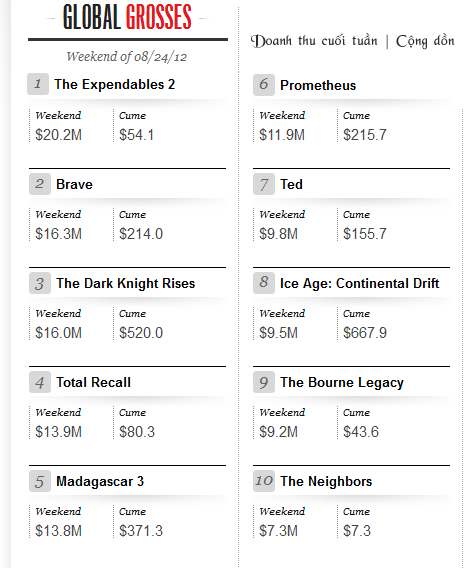Click the Global Grosses header
Screen dimensions: 468x568
coord(127,17)
